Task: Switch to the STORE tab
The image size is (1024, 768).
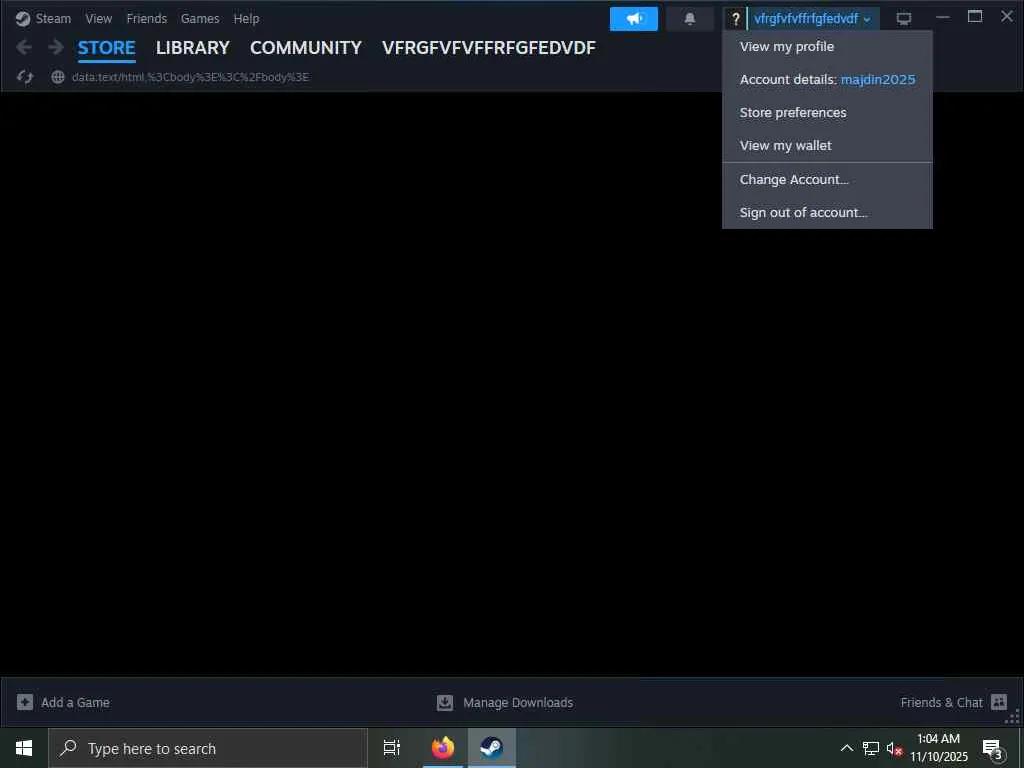Action: pos(106,48)
